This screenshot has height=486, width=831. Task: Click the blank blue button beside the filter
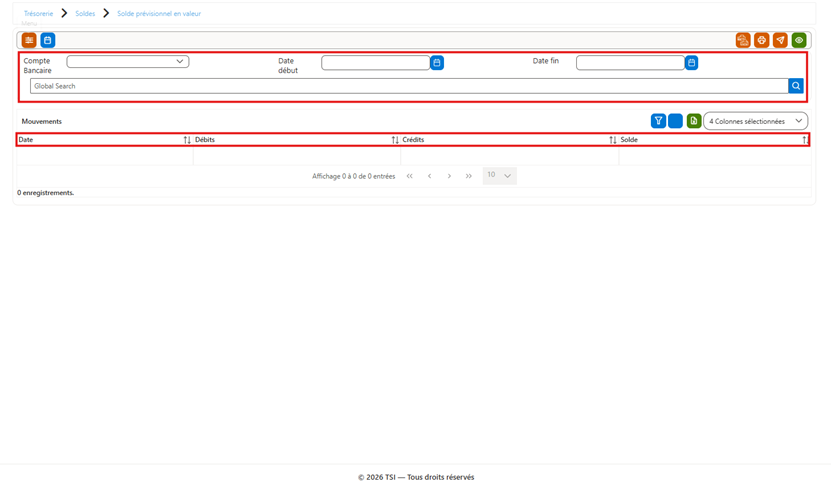[676, 121]
